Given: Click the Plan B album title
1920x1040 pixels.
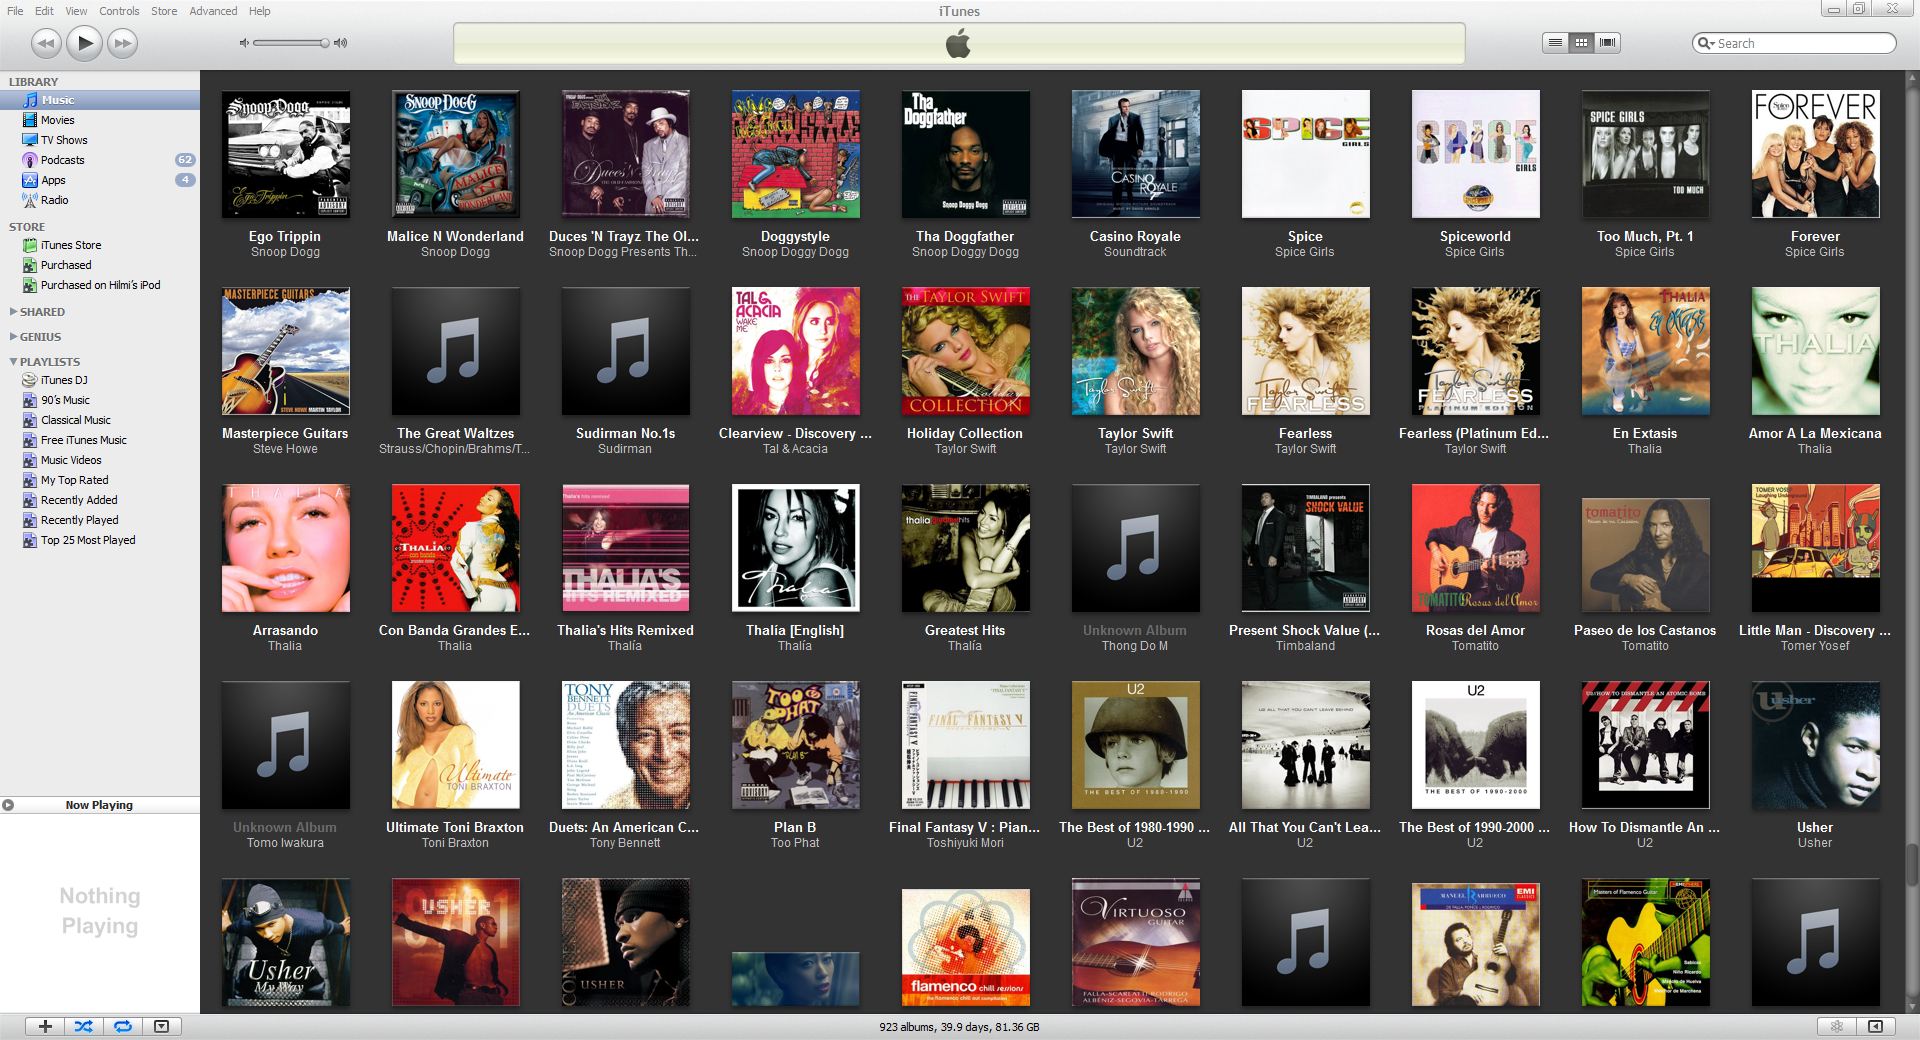Looking at the screenshot, I should tap(795, 827).
